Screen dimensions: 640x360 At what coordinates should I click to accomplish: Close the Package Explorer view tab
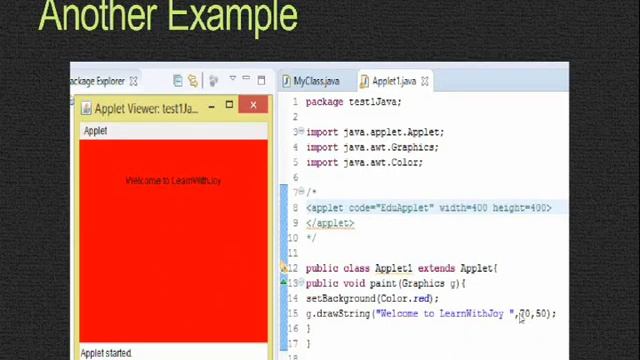133,81
